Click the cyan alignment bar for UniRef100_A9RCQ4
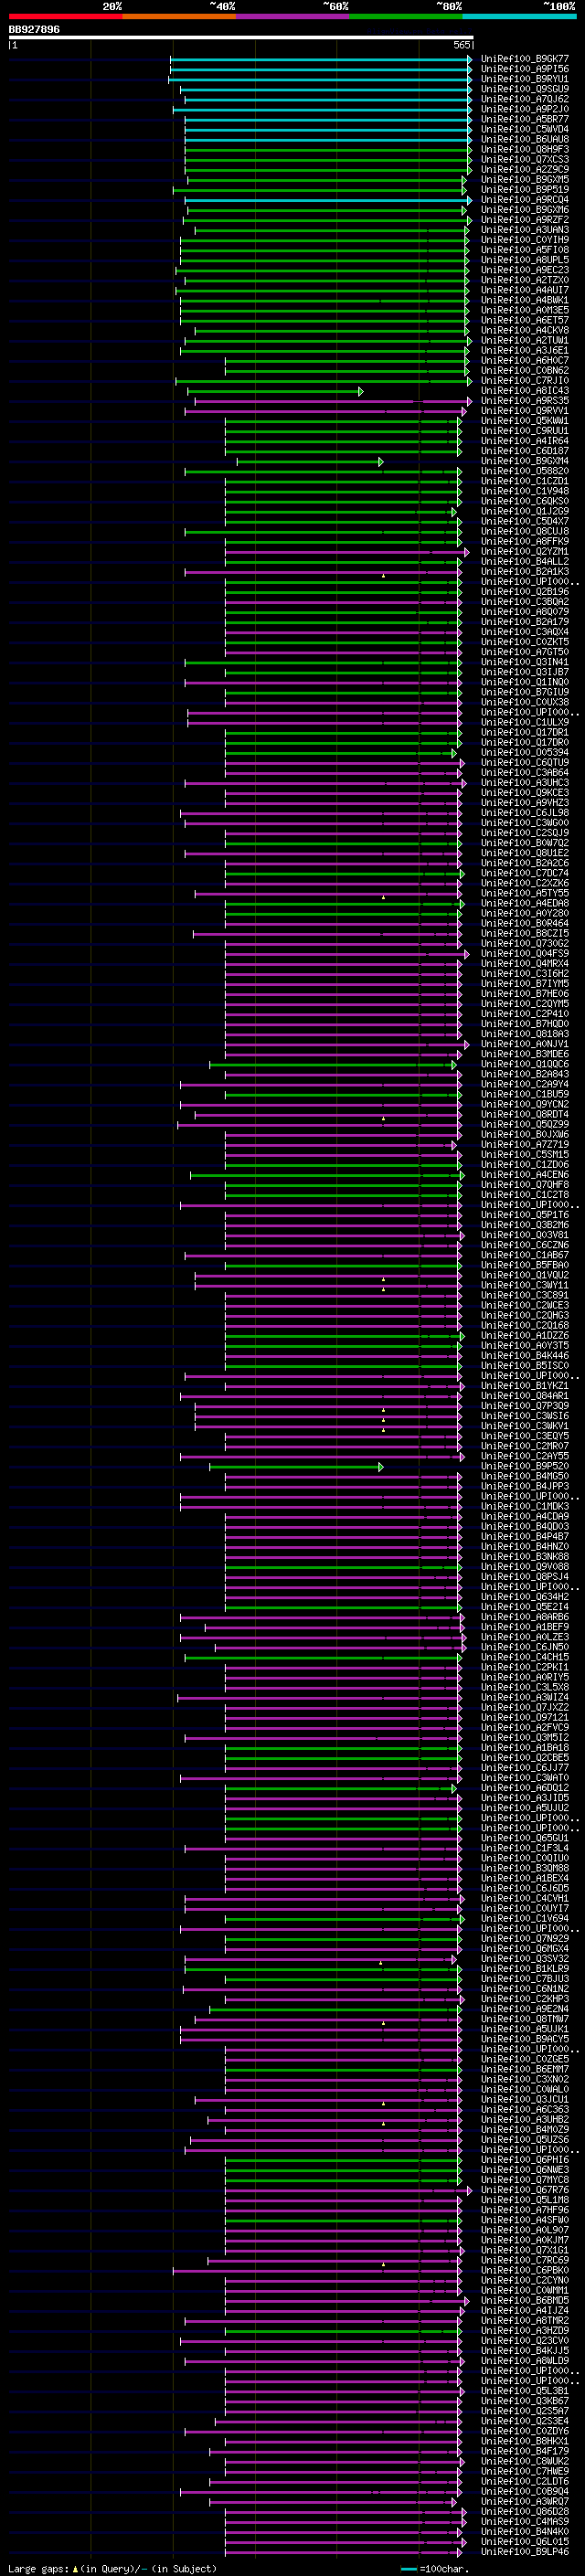585x2576 pixels. click(x=328, y=200)
